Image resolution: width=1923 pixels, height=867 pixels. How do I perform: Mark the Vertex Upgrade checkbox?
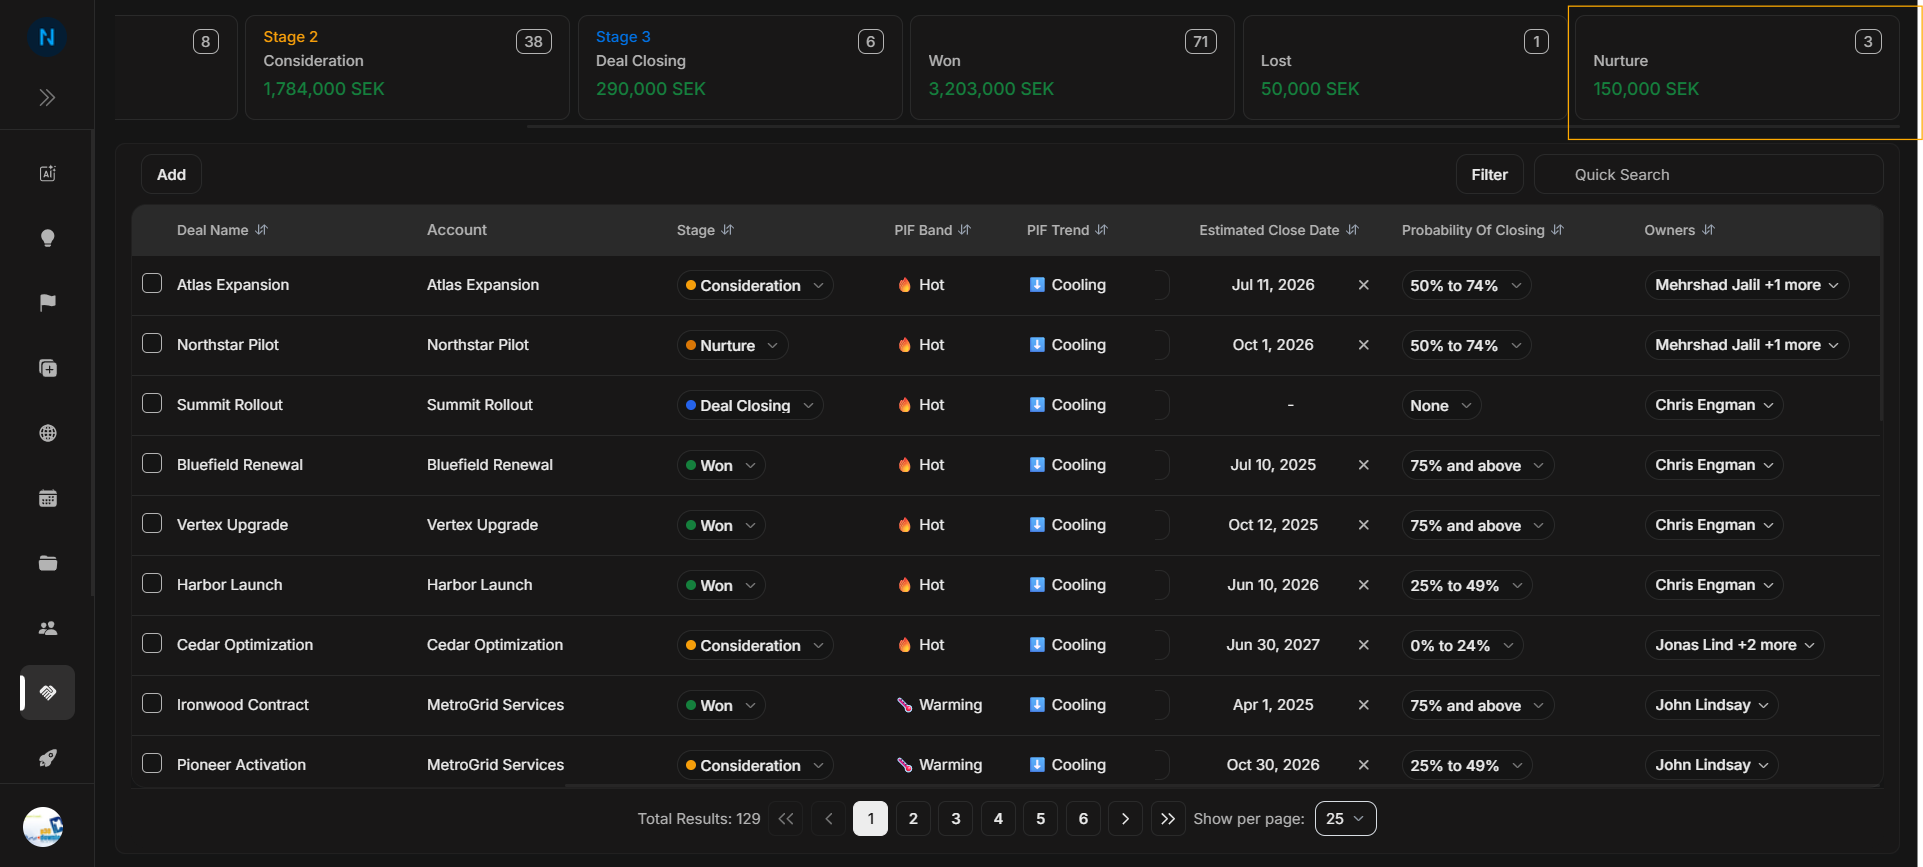click(152, 523)
